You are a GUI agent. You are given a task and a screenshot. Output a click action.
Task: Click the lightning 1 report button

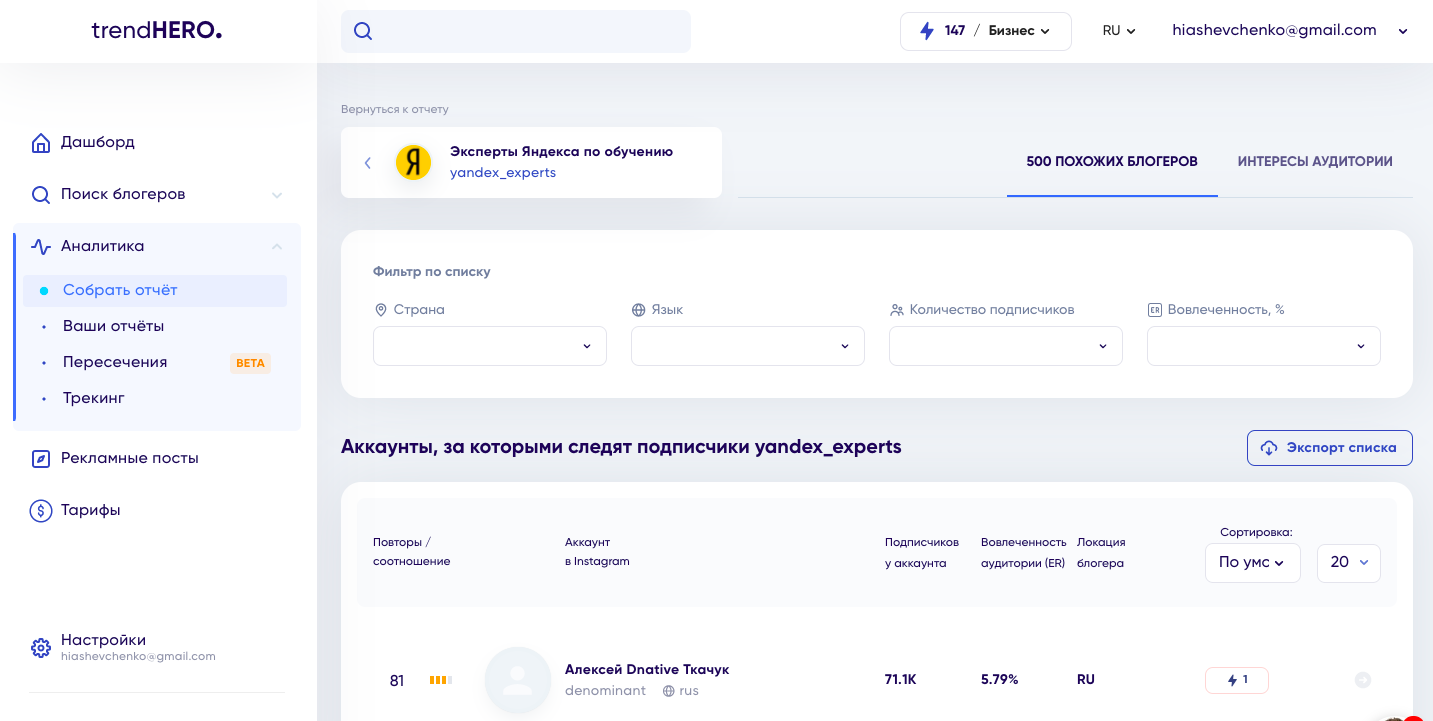click(x=1237, y=680)
